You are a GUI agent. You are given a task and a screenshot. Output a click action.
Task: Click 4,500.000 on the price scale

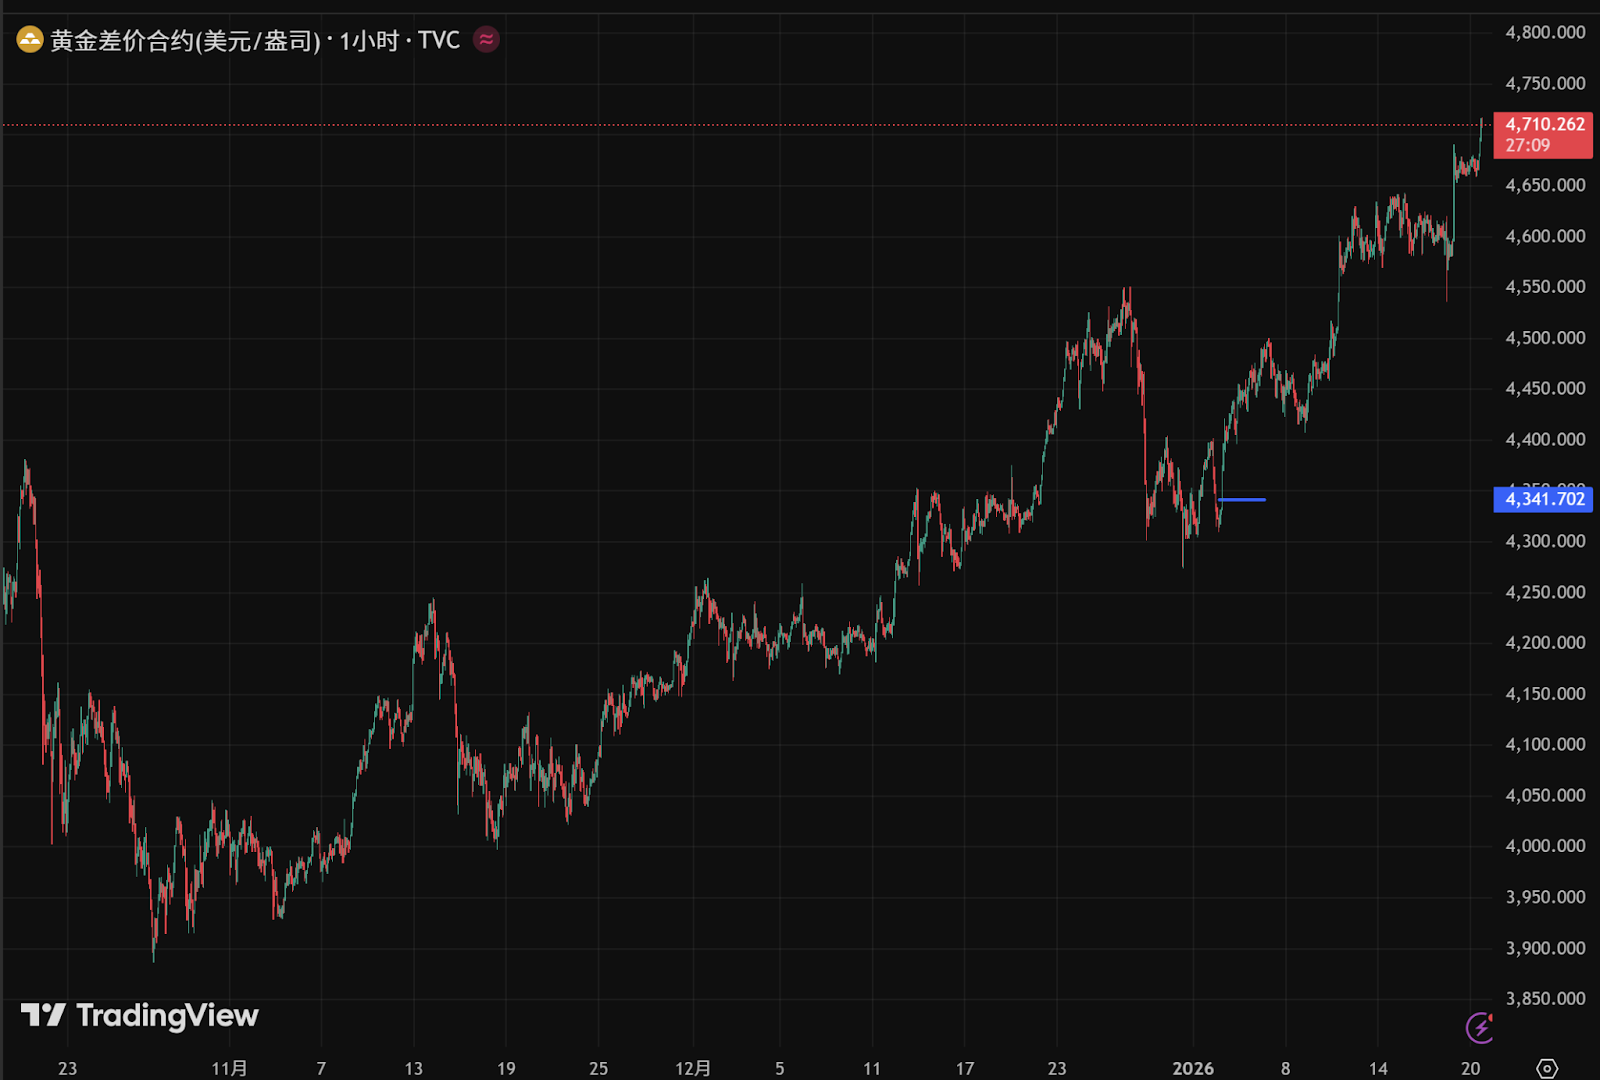[x=1545, y=338]
